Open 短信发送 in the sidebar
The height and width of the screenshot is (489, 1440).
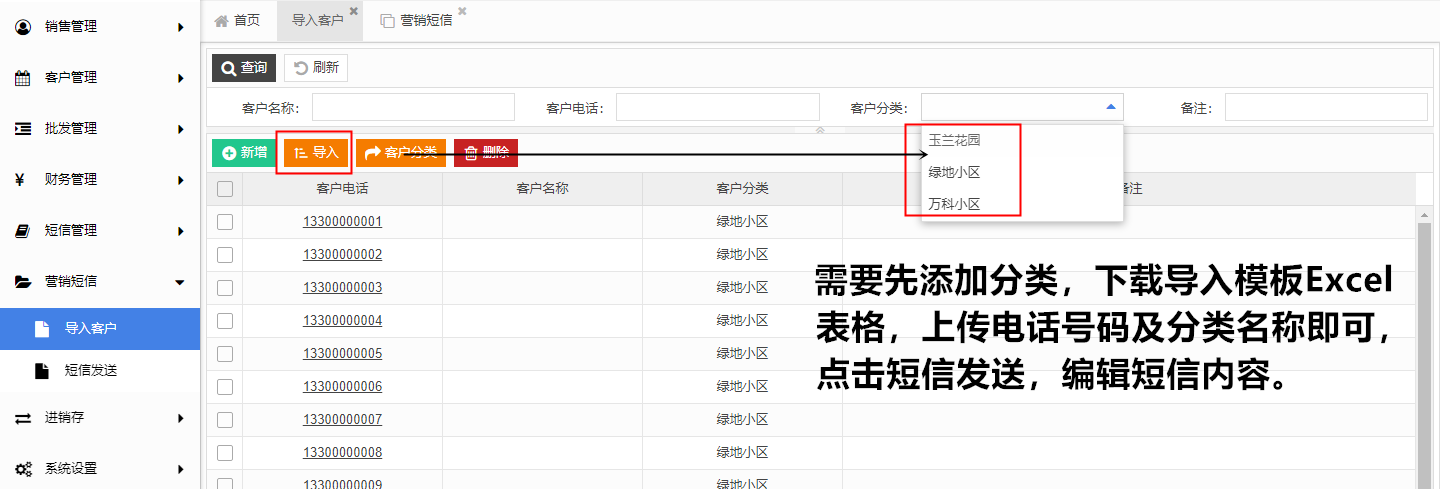(x=91, y=370)
